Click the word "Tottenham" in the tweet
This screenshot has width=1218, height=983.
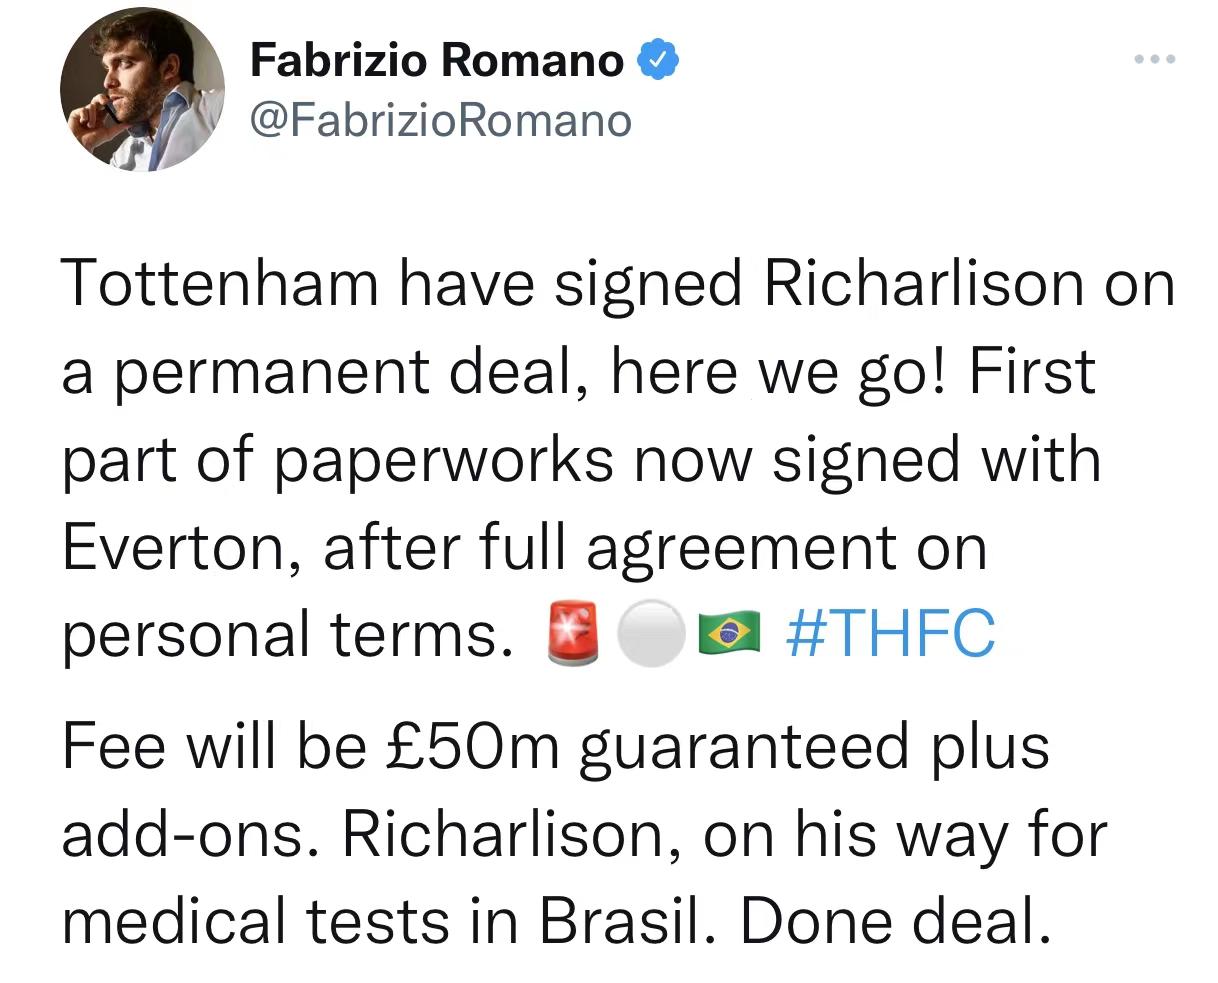221,285
